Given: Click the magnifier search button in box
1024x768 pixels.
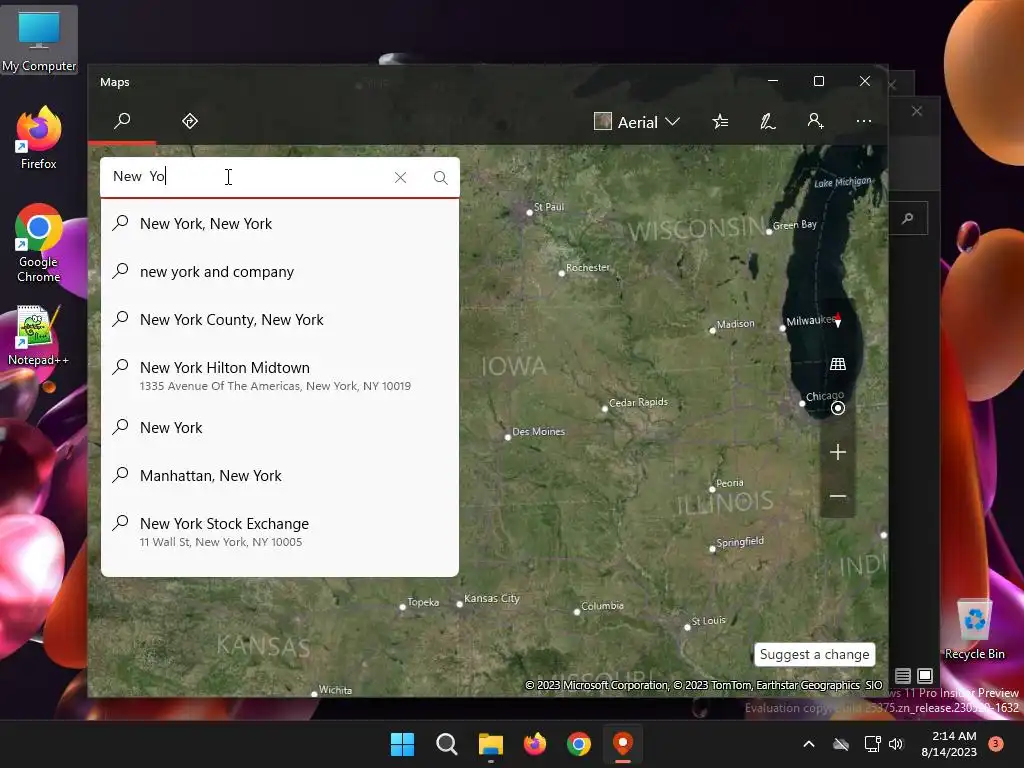Looking at the screenshot, I should pyautogui.click(x=441, y=178).
